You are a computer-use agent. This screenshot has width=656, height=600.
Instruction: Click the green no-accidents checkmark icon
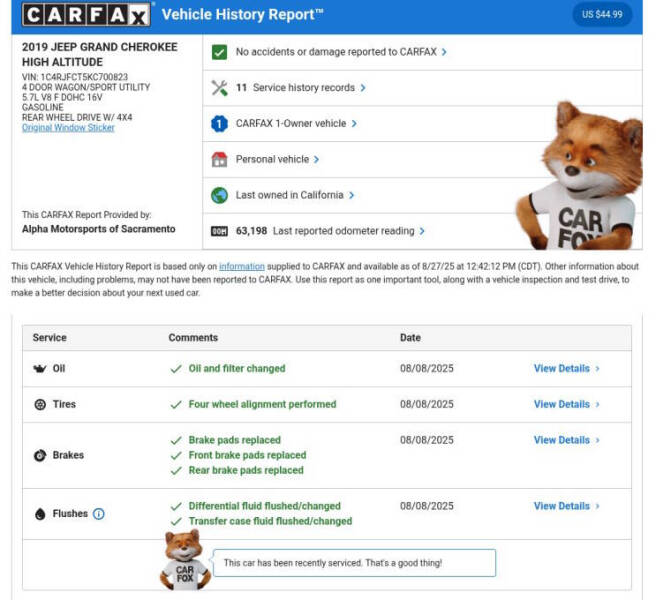click(x=219, y=52)
